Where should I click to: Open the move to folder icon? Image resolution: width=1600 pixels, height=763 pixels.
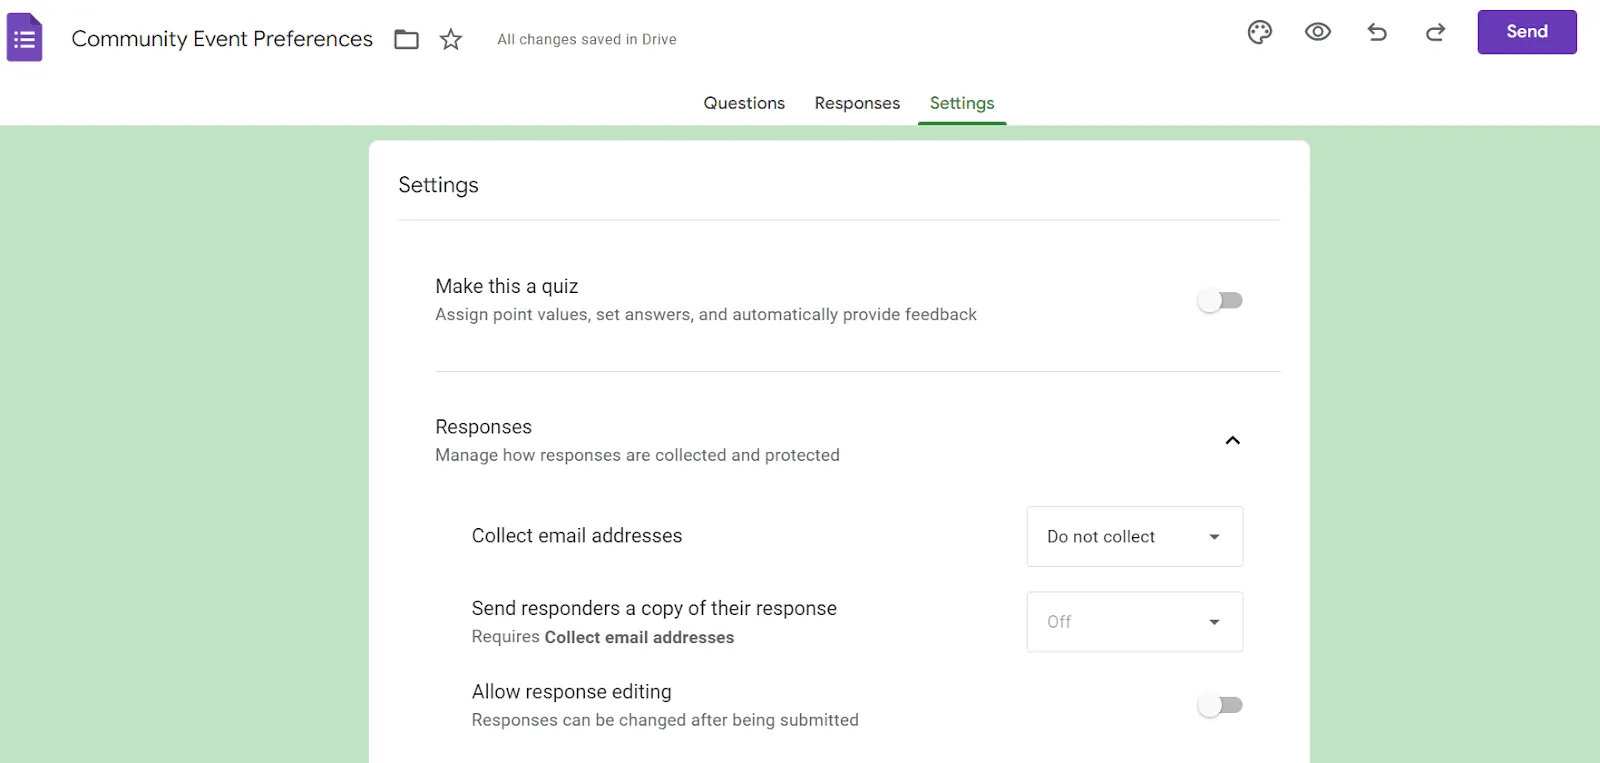point(406,39)
